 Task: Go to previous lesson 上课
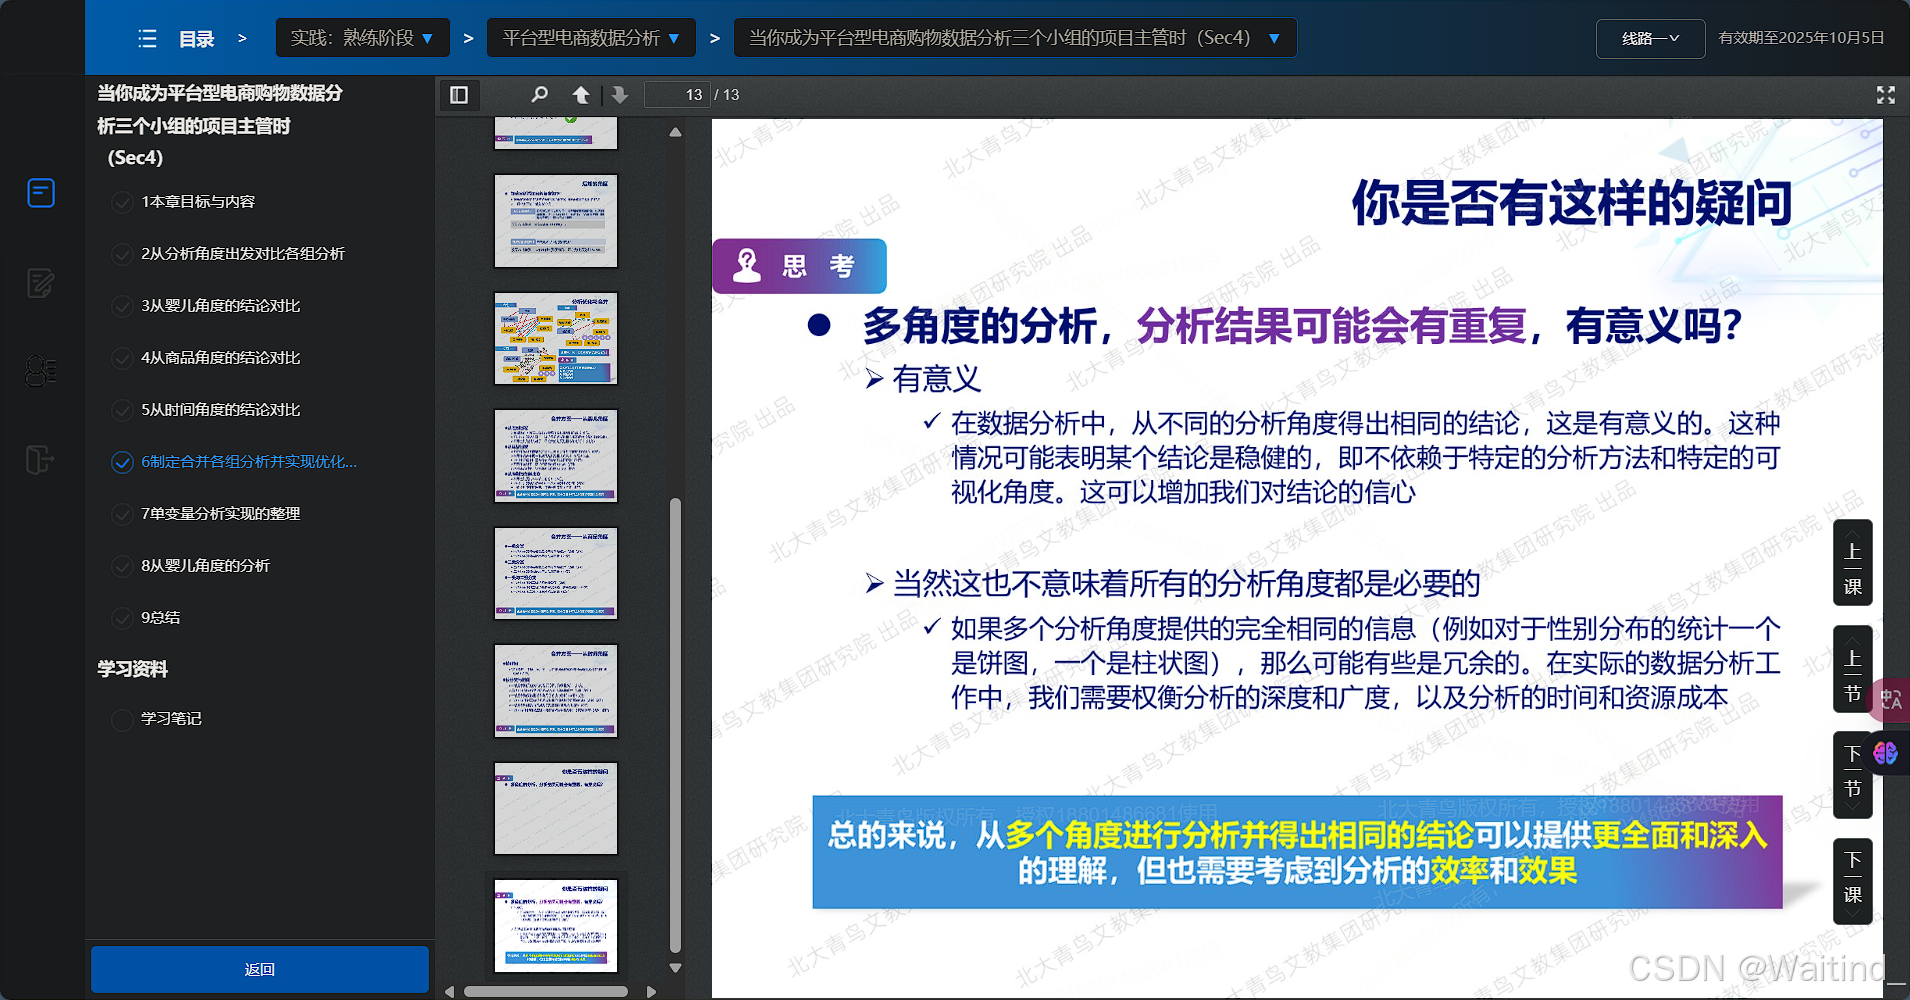[x=1852, y=563]
